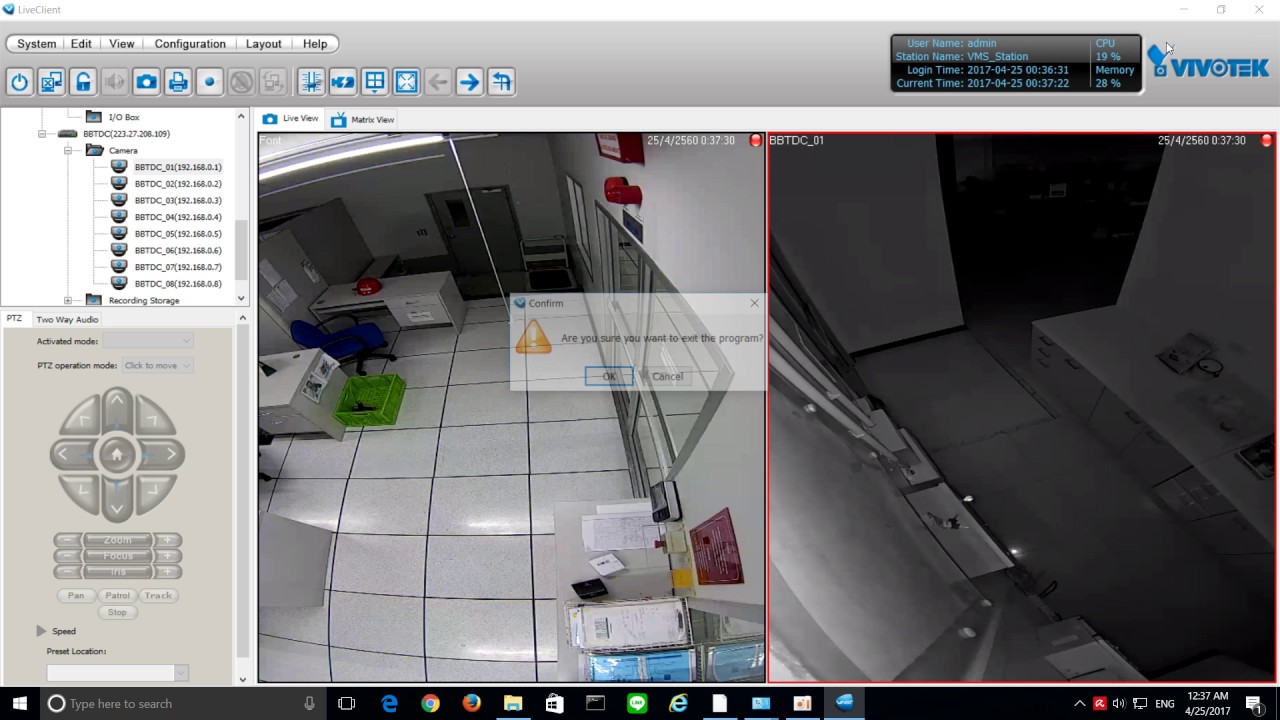Screen dimensions: 1280x720
Task: Click the speaker volume toolbar icon
Action: [x=115, y=82]
